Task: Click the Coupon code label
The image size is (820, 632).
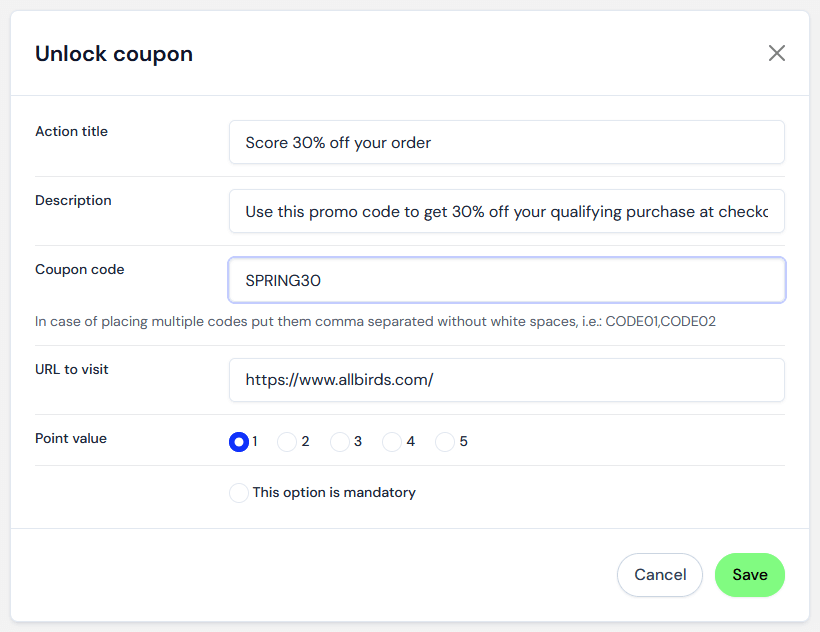Action: coord(79,269)
